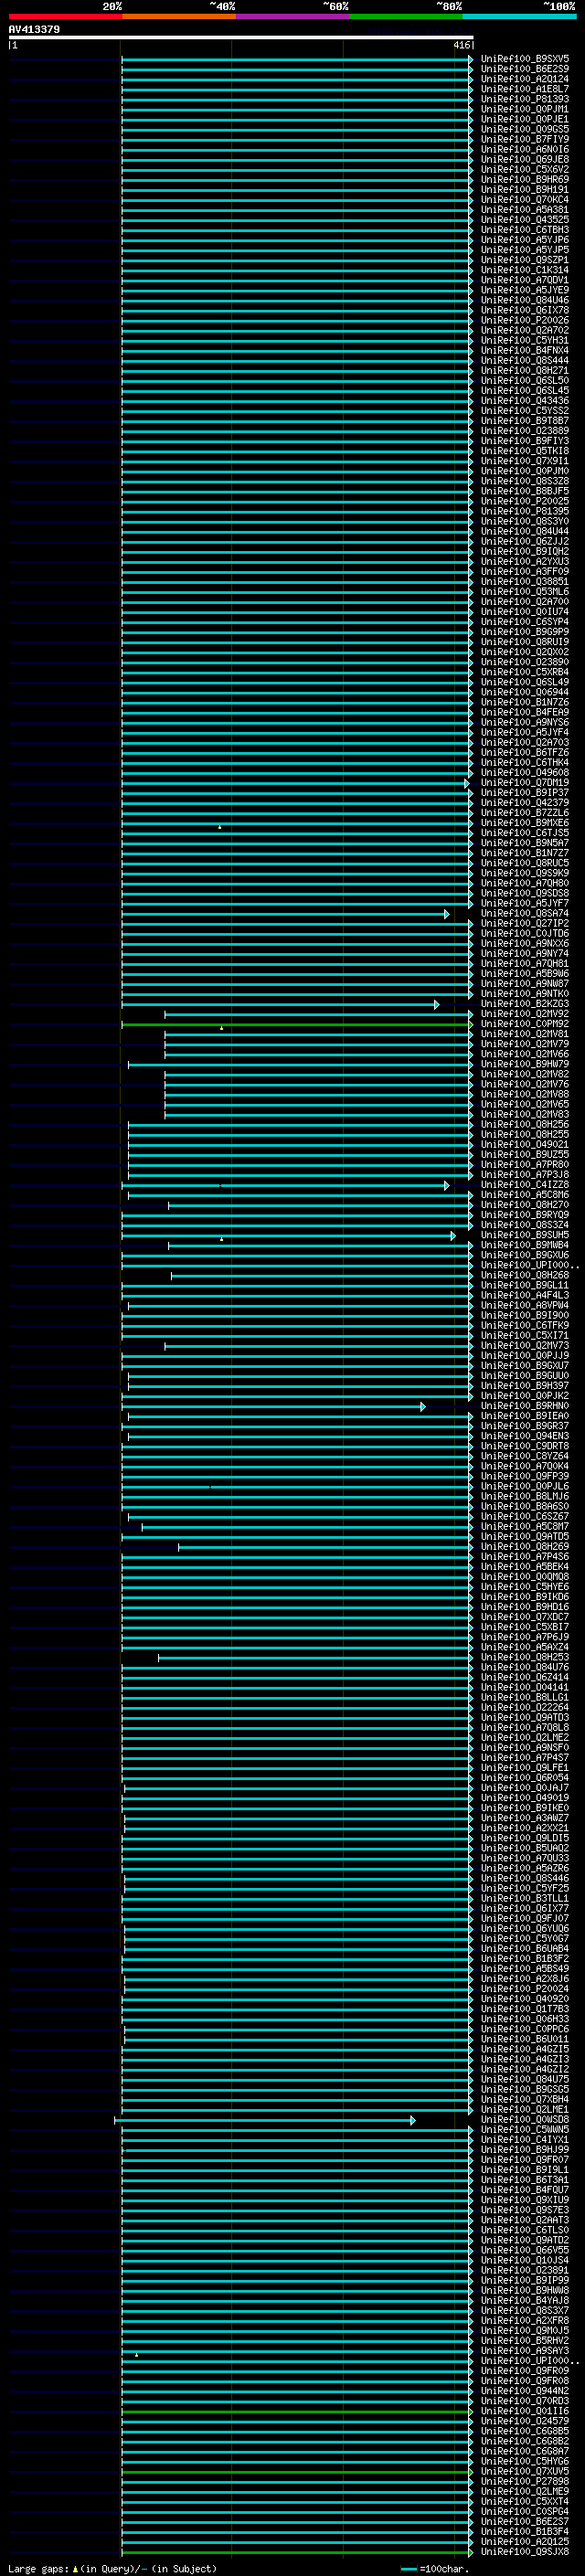Viewport: 585px width, 2576px height.
Task: Select label UniRef100_O23891
Action: tap(524, 2270)
